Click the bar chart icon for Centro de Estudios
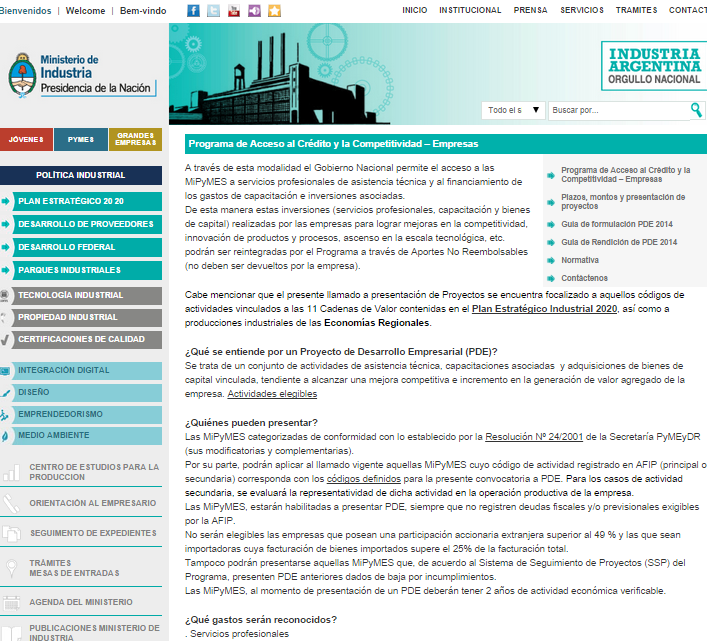This screenshot has height=641, width=707. coord(11,472)
